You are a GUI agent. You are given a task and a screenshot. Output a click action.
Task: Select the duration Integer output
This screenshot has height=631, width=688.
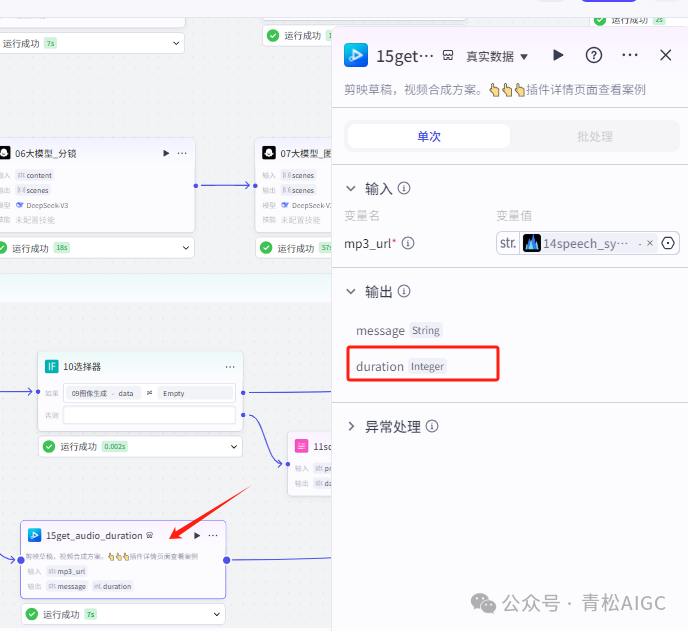pyautogui.click(x=401, y=366)
